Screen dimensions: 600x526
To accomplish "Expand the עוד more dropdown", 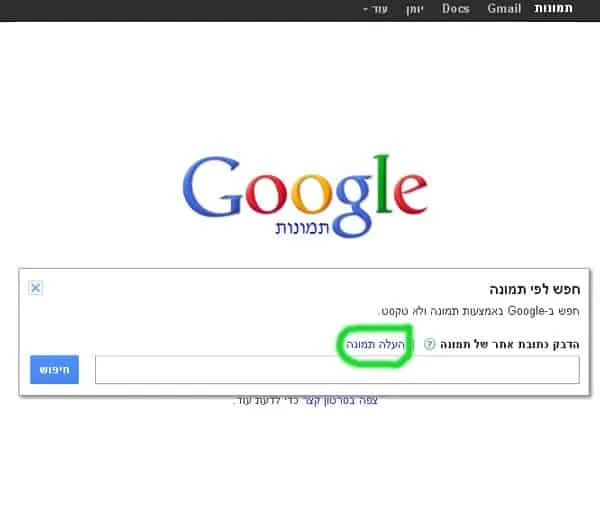I will click(375, 9).
